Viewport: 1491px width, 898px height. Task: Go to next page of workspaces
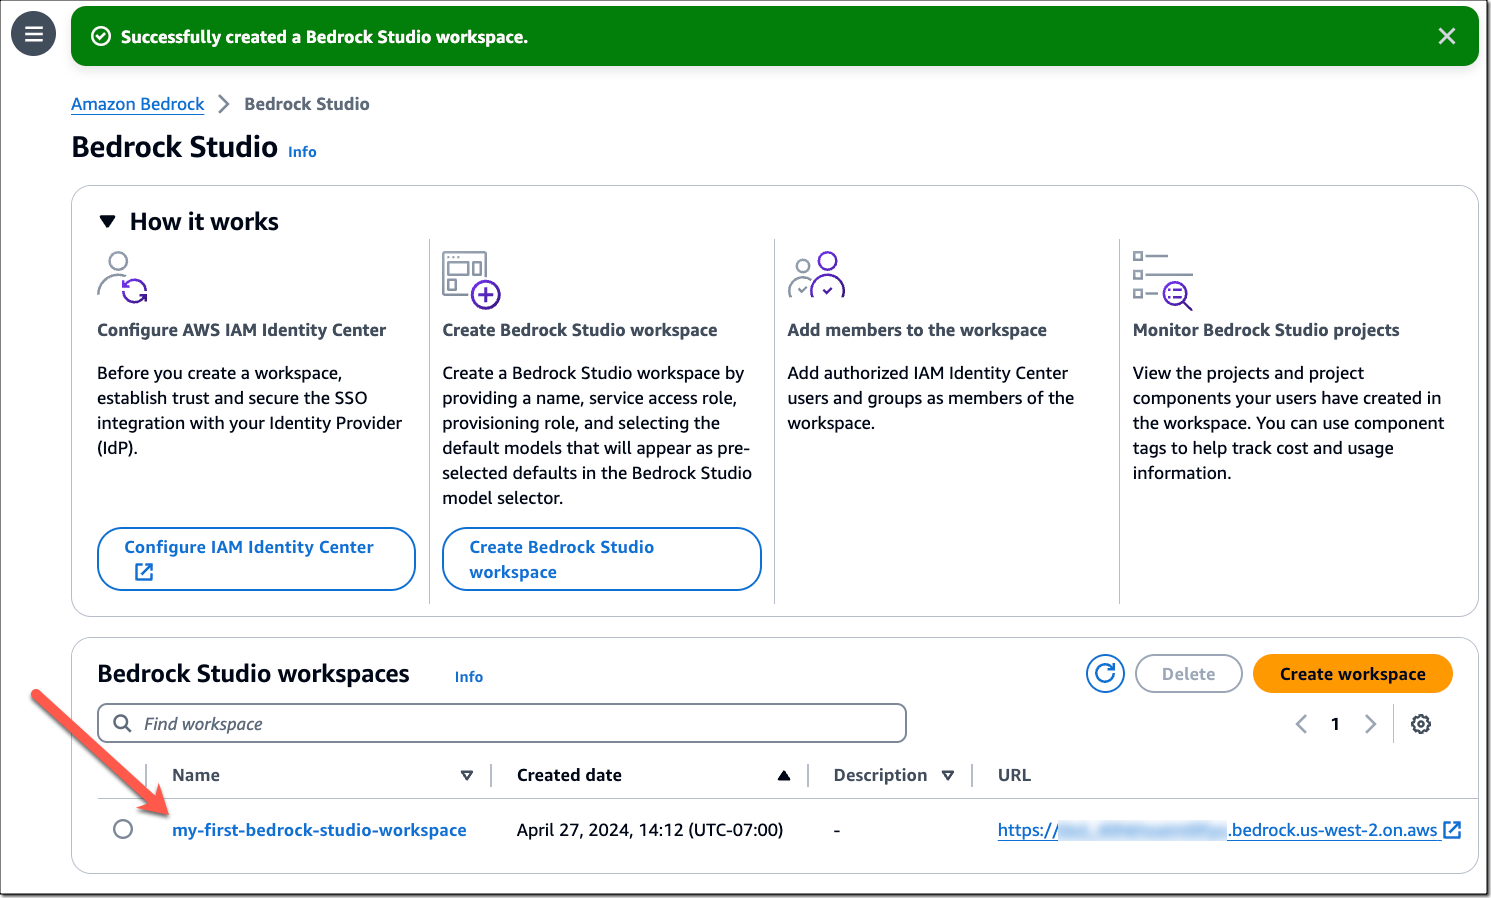coord(1370,724)
